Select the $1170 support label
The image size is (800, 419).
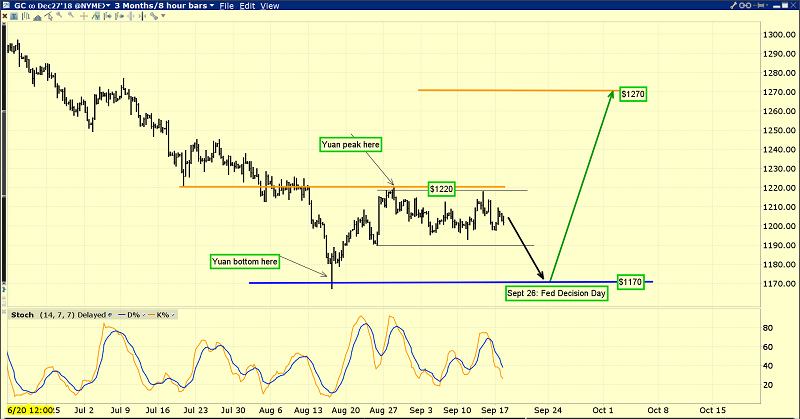(633, 282)
